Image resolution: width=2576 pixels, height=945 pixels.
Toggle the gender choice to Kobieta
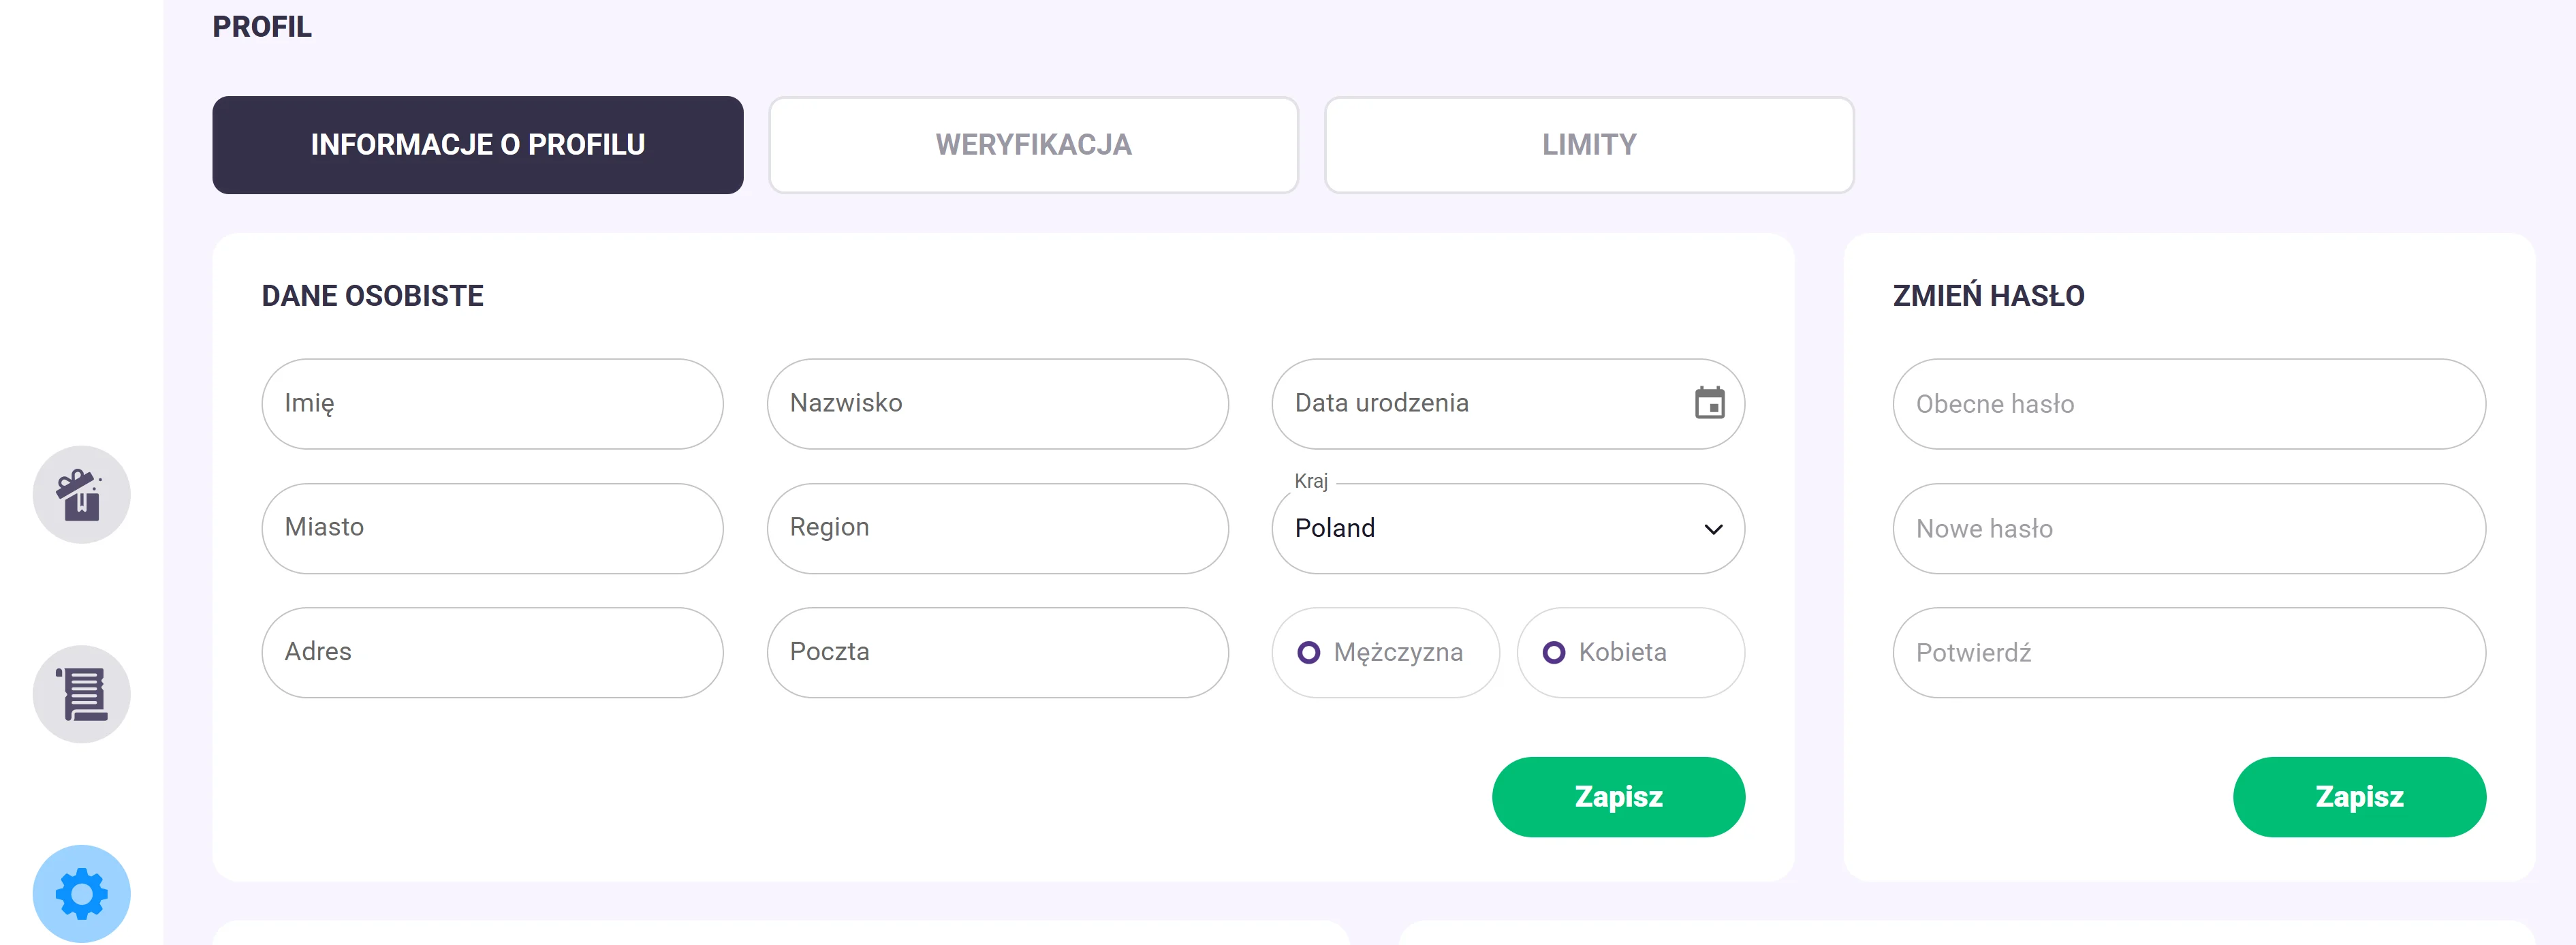tap(1554, 652)
